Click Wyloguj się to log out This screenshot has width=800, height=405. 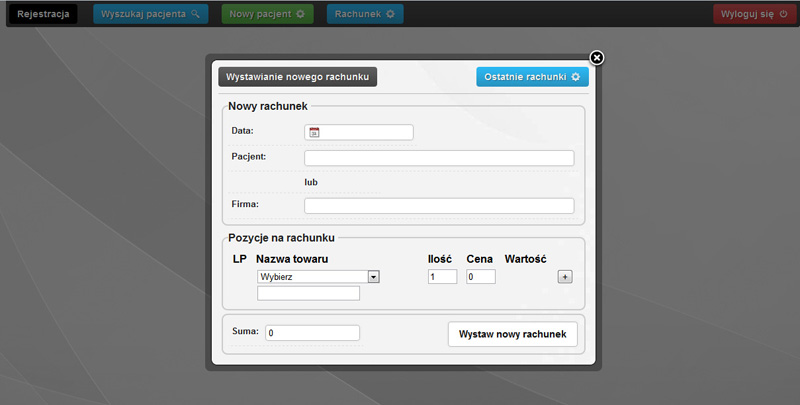[x=754, y=14]
